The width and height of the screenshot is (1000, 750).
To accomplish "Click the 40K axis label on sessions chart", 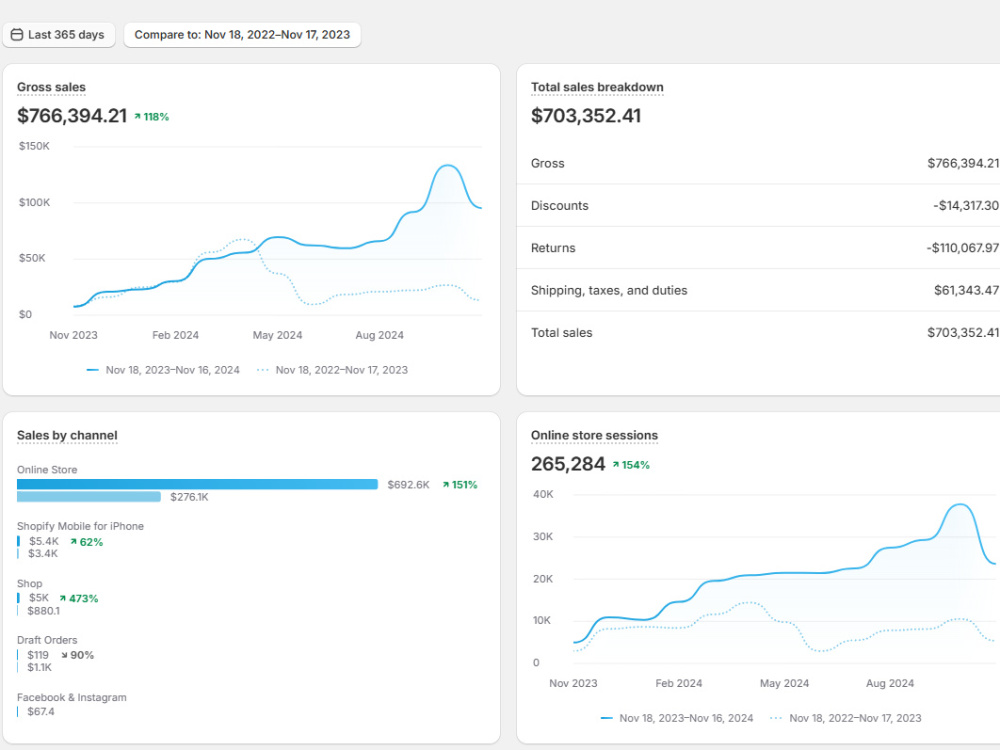I will (543, 494).
